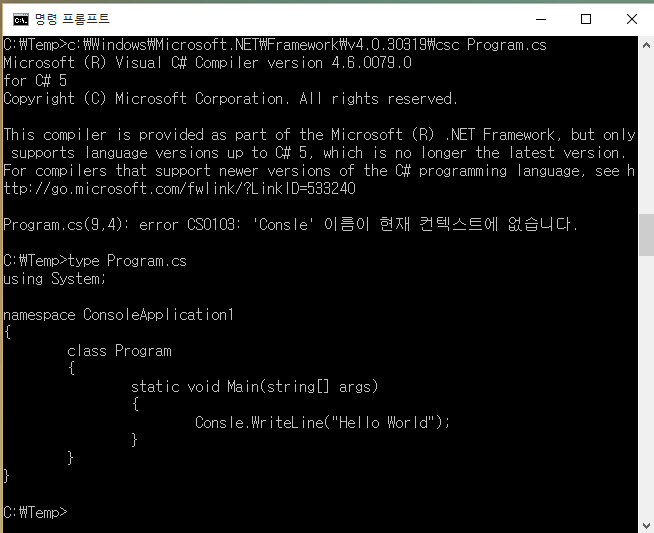Maximize the Command Prompt window

point(586,18)
